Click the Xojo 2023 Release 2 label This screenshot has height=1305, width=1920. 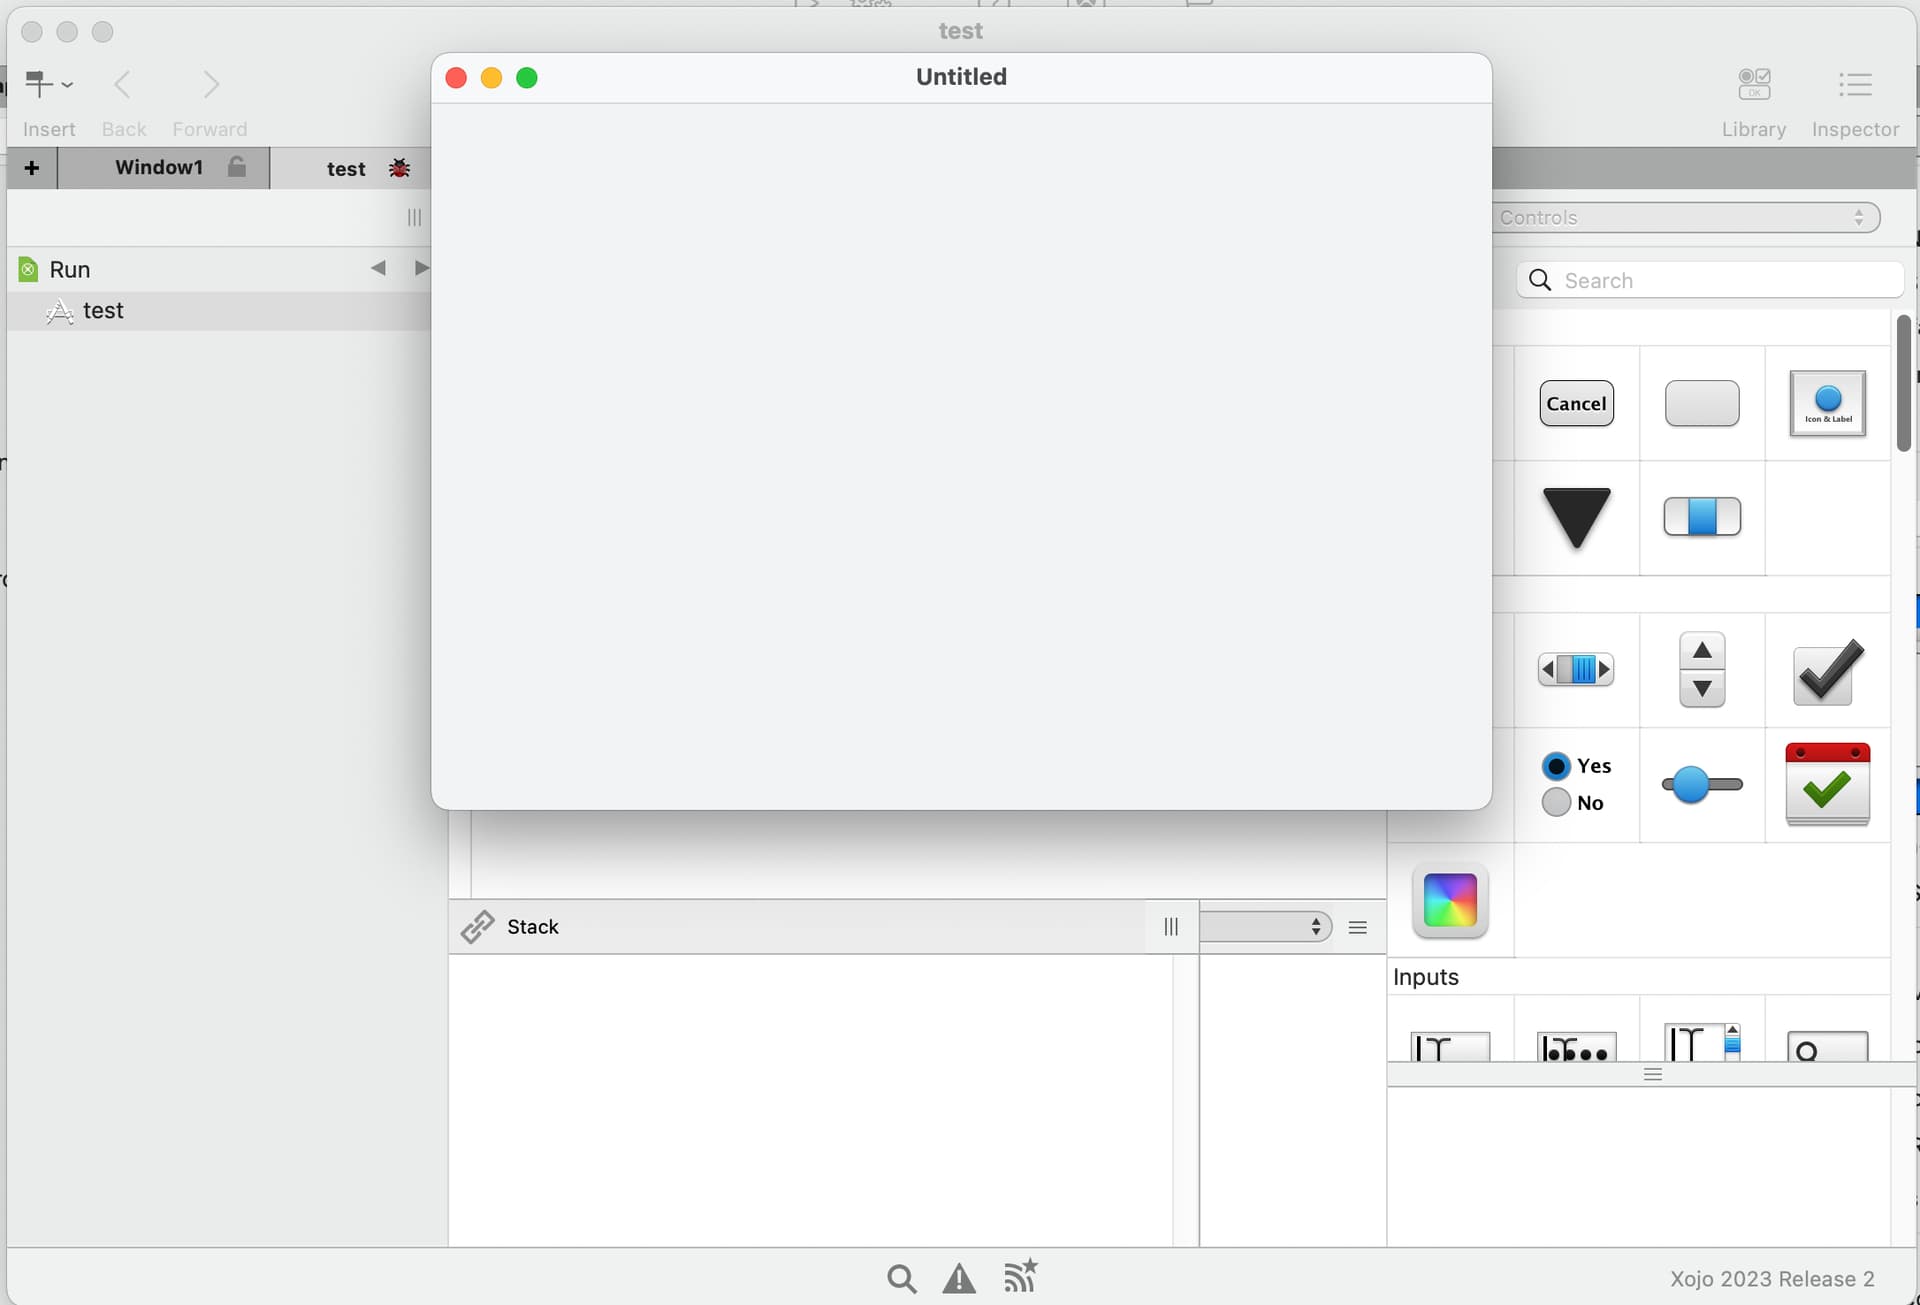coord(1772,1279)
